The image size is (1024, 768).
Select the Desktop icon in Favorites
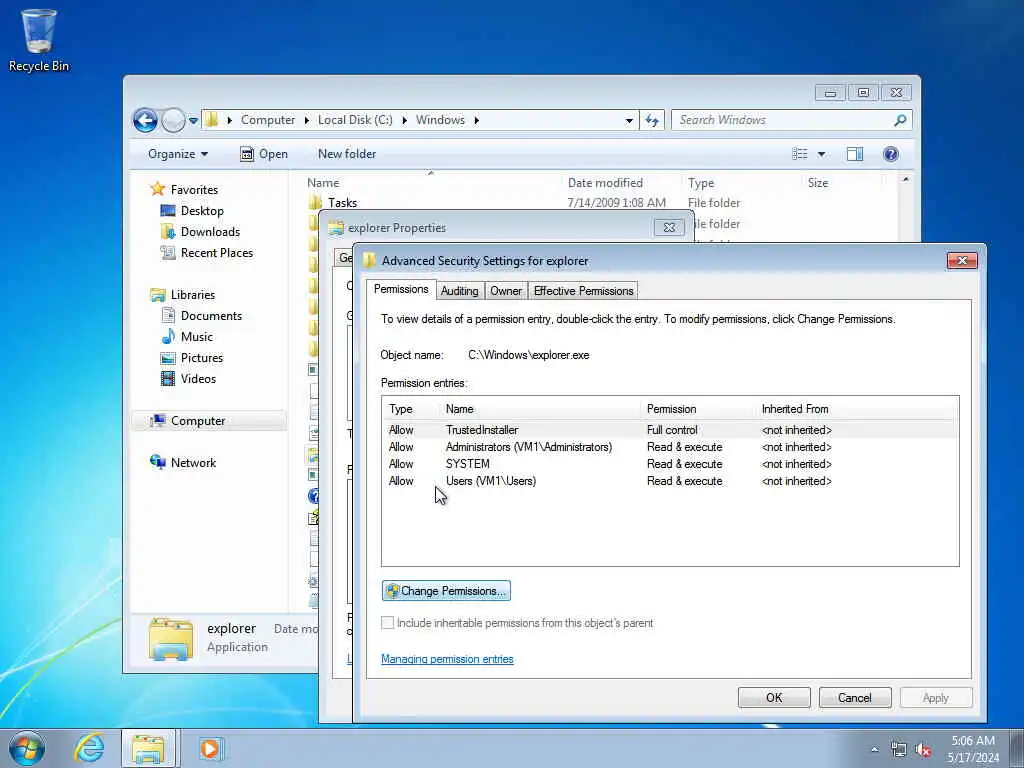(168, 211)
